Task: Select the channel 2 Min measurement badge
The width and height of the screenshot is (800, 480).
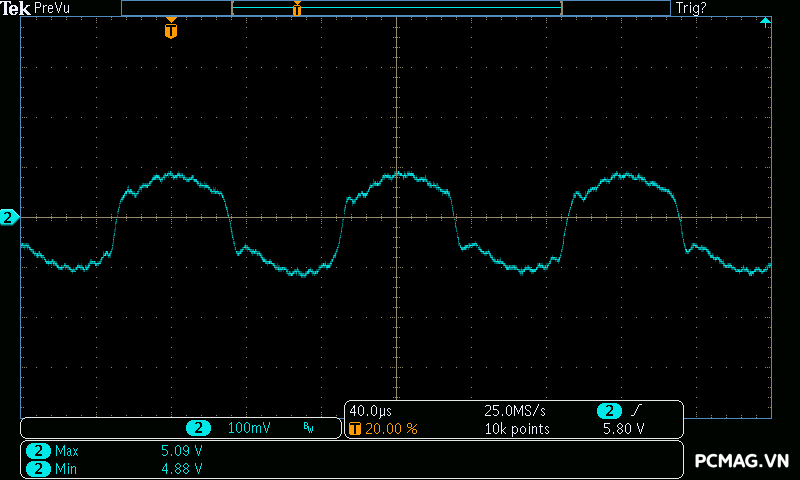Action: click(x=38, y=468)
